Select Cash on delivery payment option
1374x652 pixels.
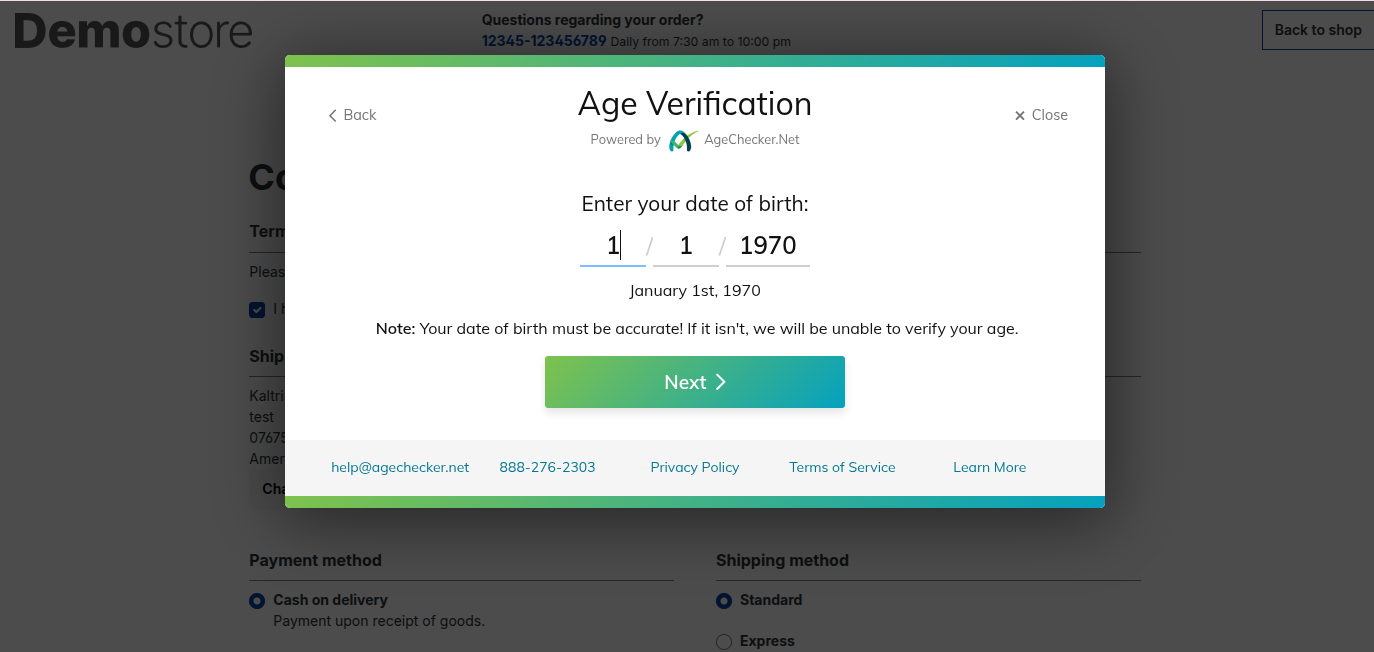pos(257,601)
